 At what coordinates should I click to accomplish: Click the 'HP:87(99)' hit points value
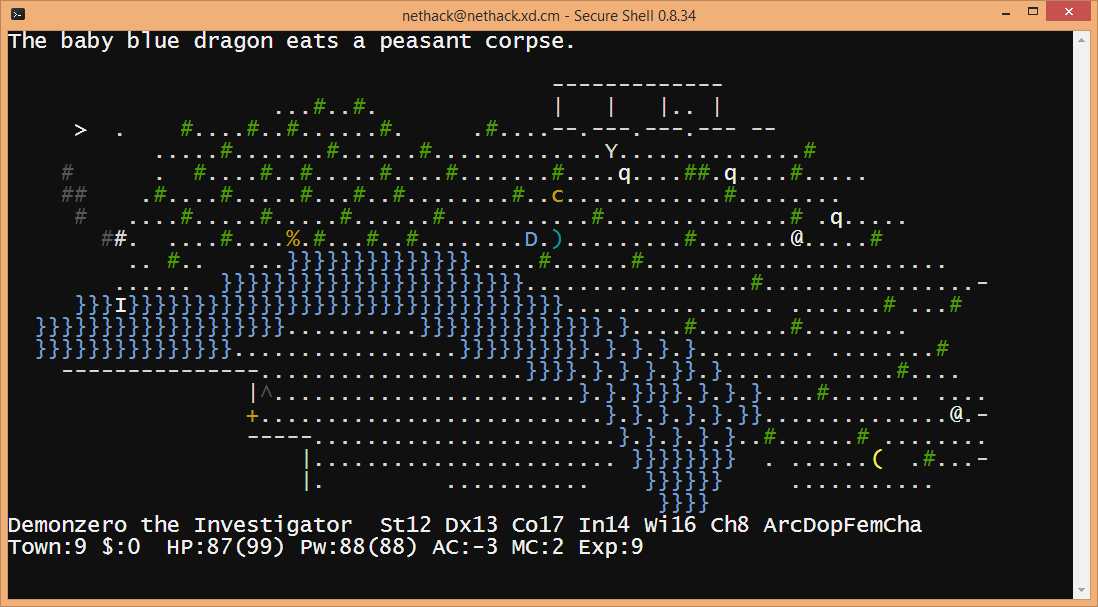tap(225, 547)
